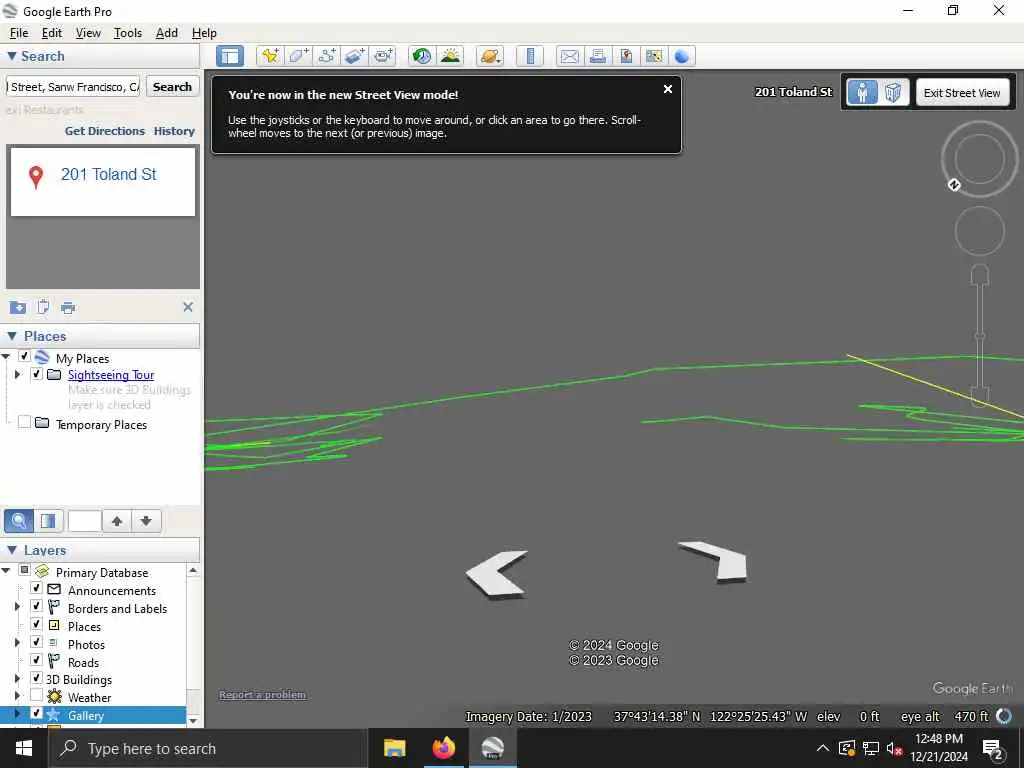The width and height of the screenshot is (1024, 768).
Task: Print search results with printer icon
Action: 68,308
